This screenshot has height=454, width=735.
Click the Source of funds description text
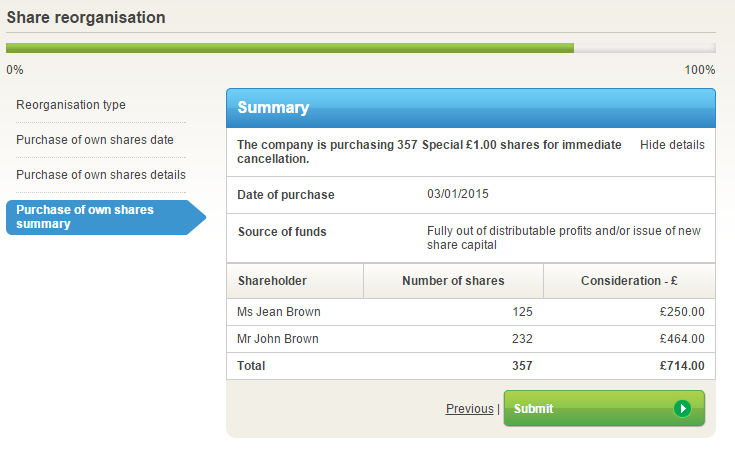pos(563,238)
